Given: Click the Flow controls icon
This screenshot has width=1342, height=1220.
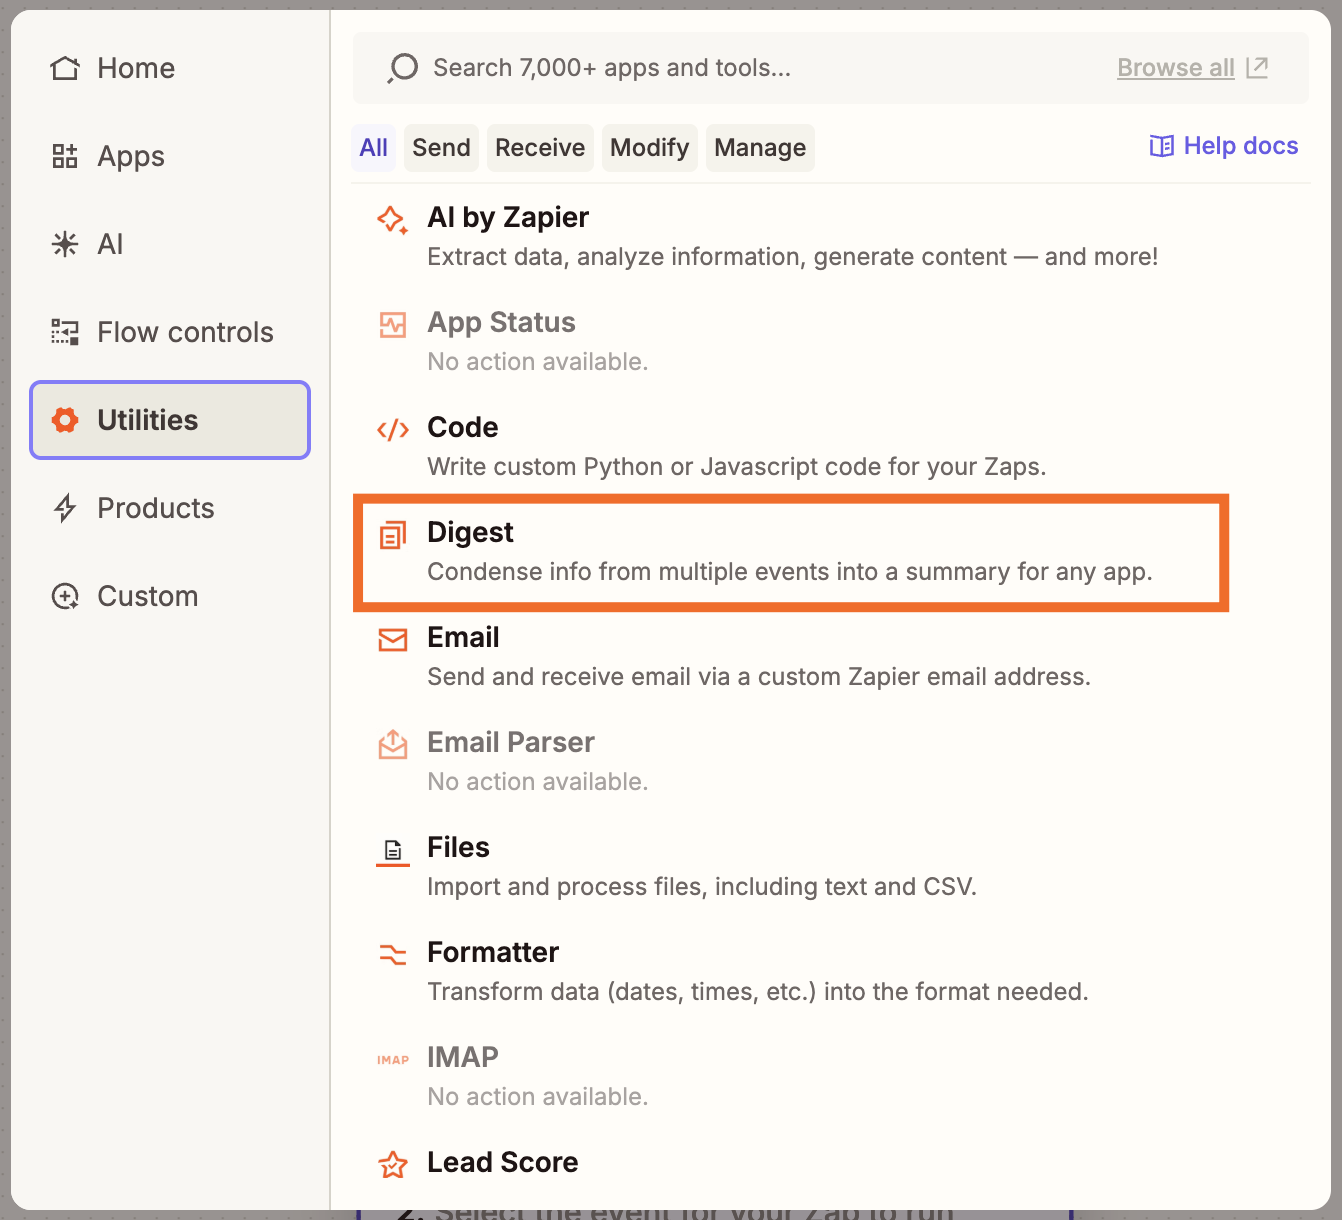Looking at the screenshot, I should [x=65, y=332].
